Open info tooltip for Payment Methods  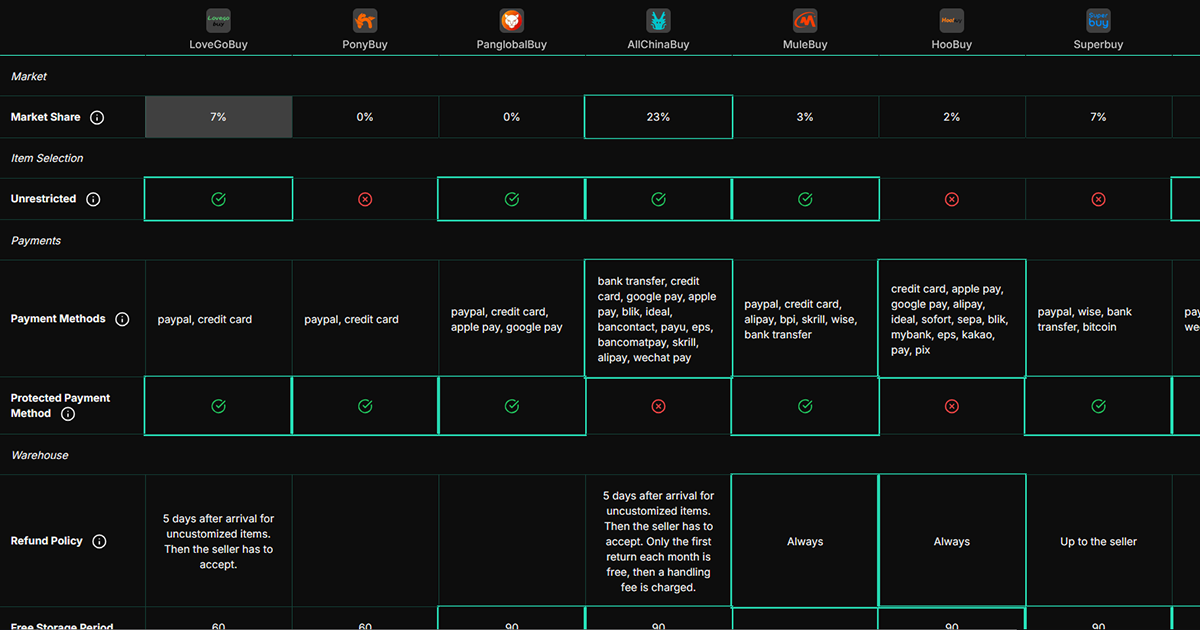coord(122,320)
